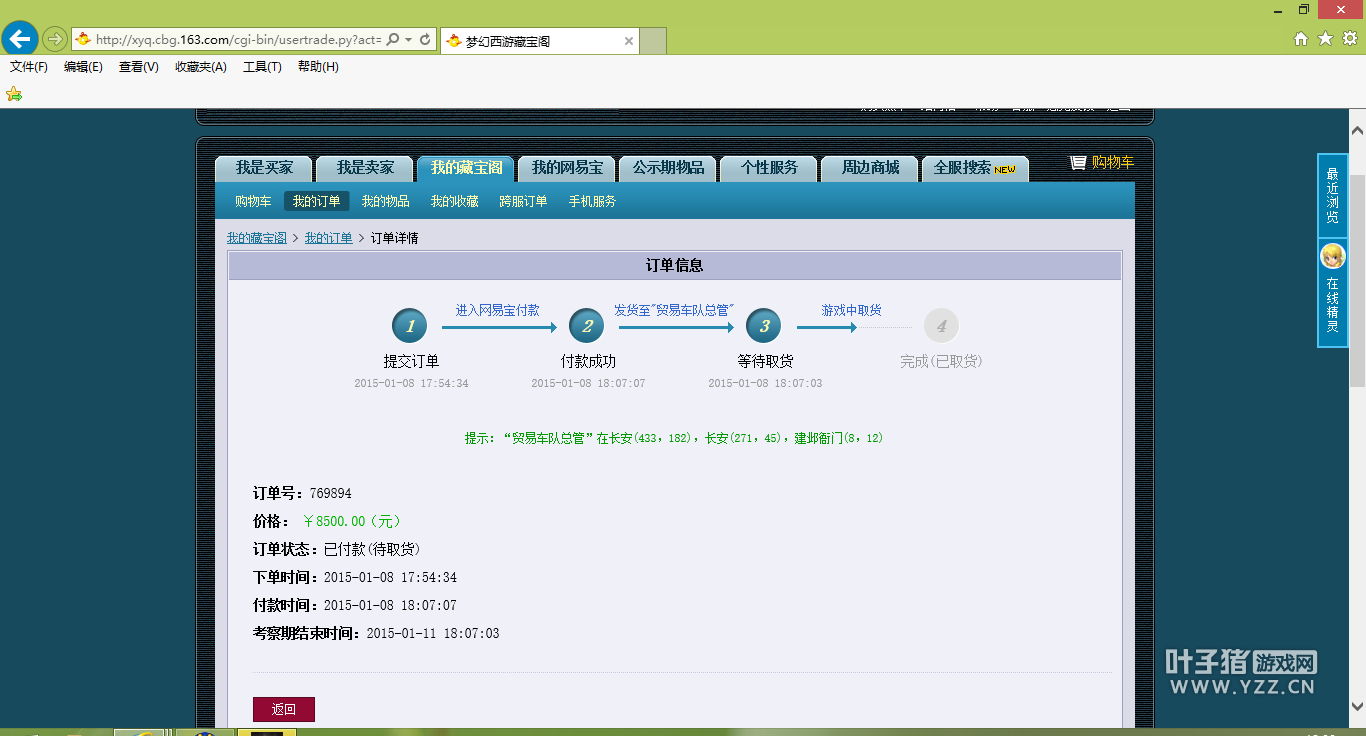The height and width of the screenshot is (736, 1366).
Task: Switch to the 我的网易宝 tab
Action: (x=567, y=168)
